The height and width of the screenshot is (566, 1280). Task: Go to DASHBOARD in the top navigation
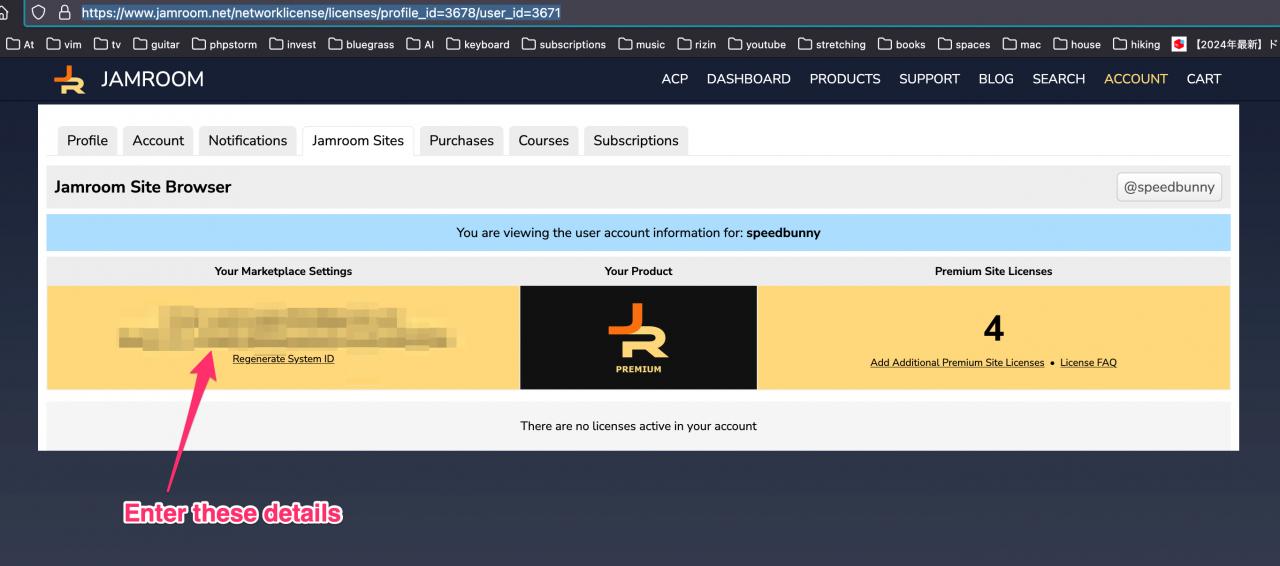point(749,79)
